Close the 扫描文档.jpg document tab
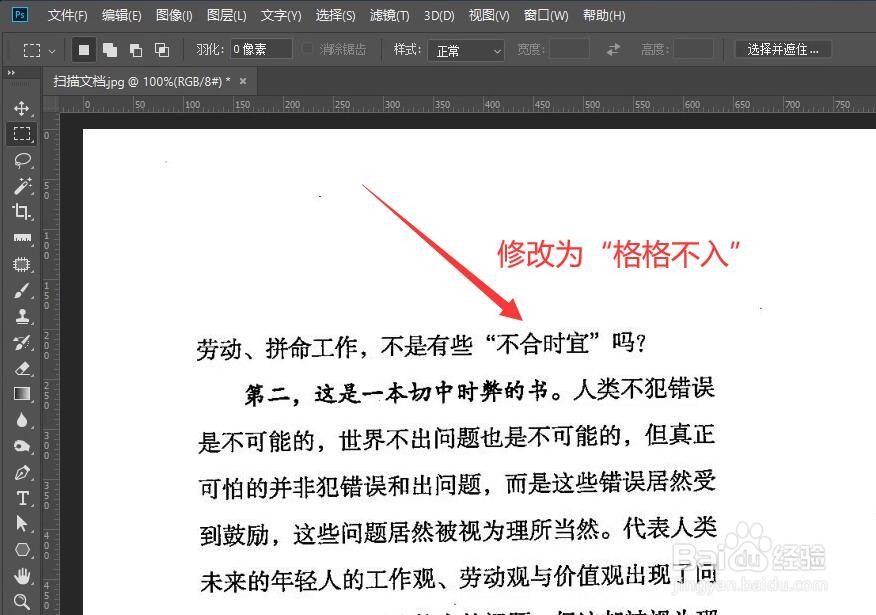 pyautogui.click(x=243, y=82)
